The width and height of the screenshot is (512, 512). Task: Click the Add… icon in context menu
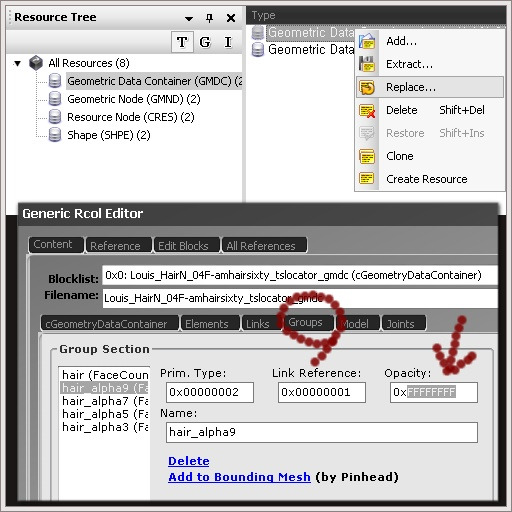point(367,41)
